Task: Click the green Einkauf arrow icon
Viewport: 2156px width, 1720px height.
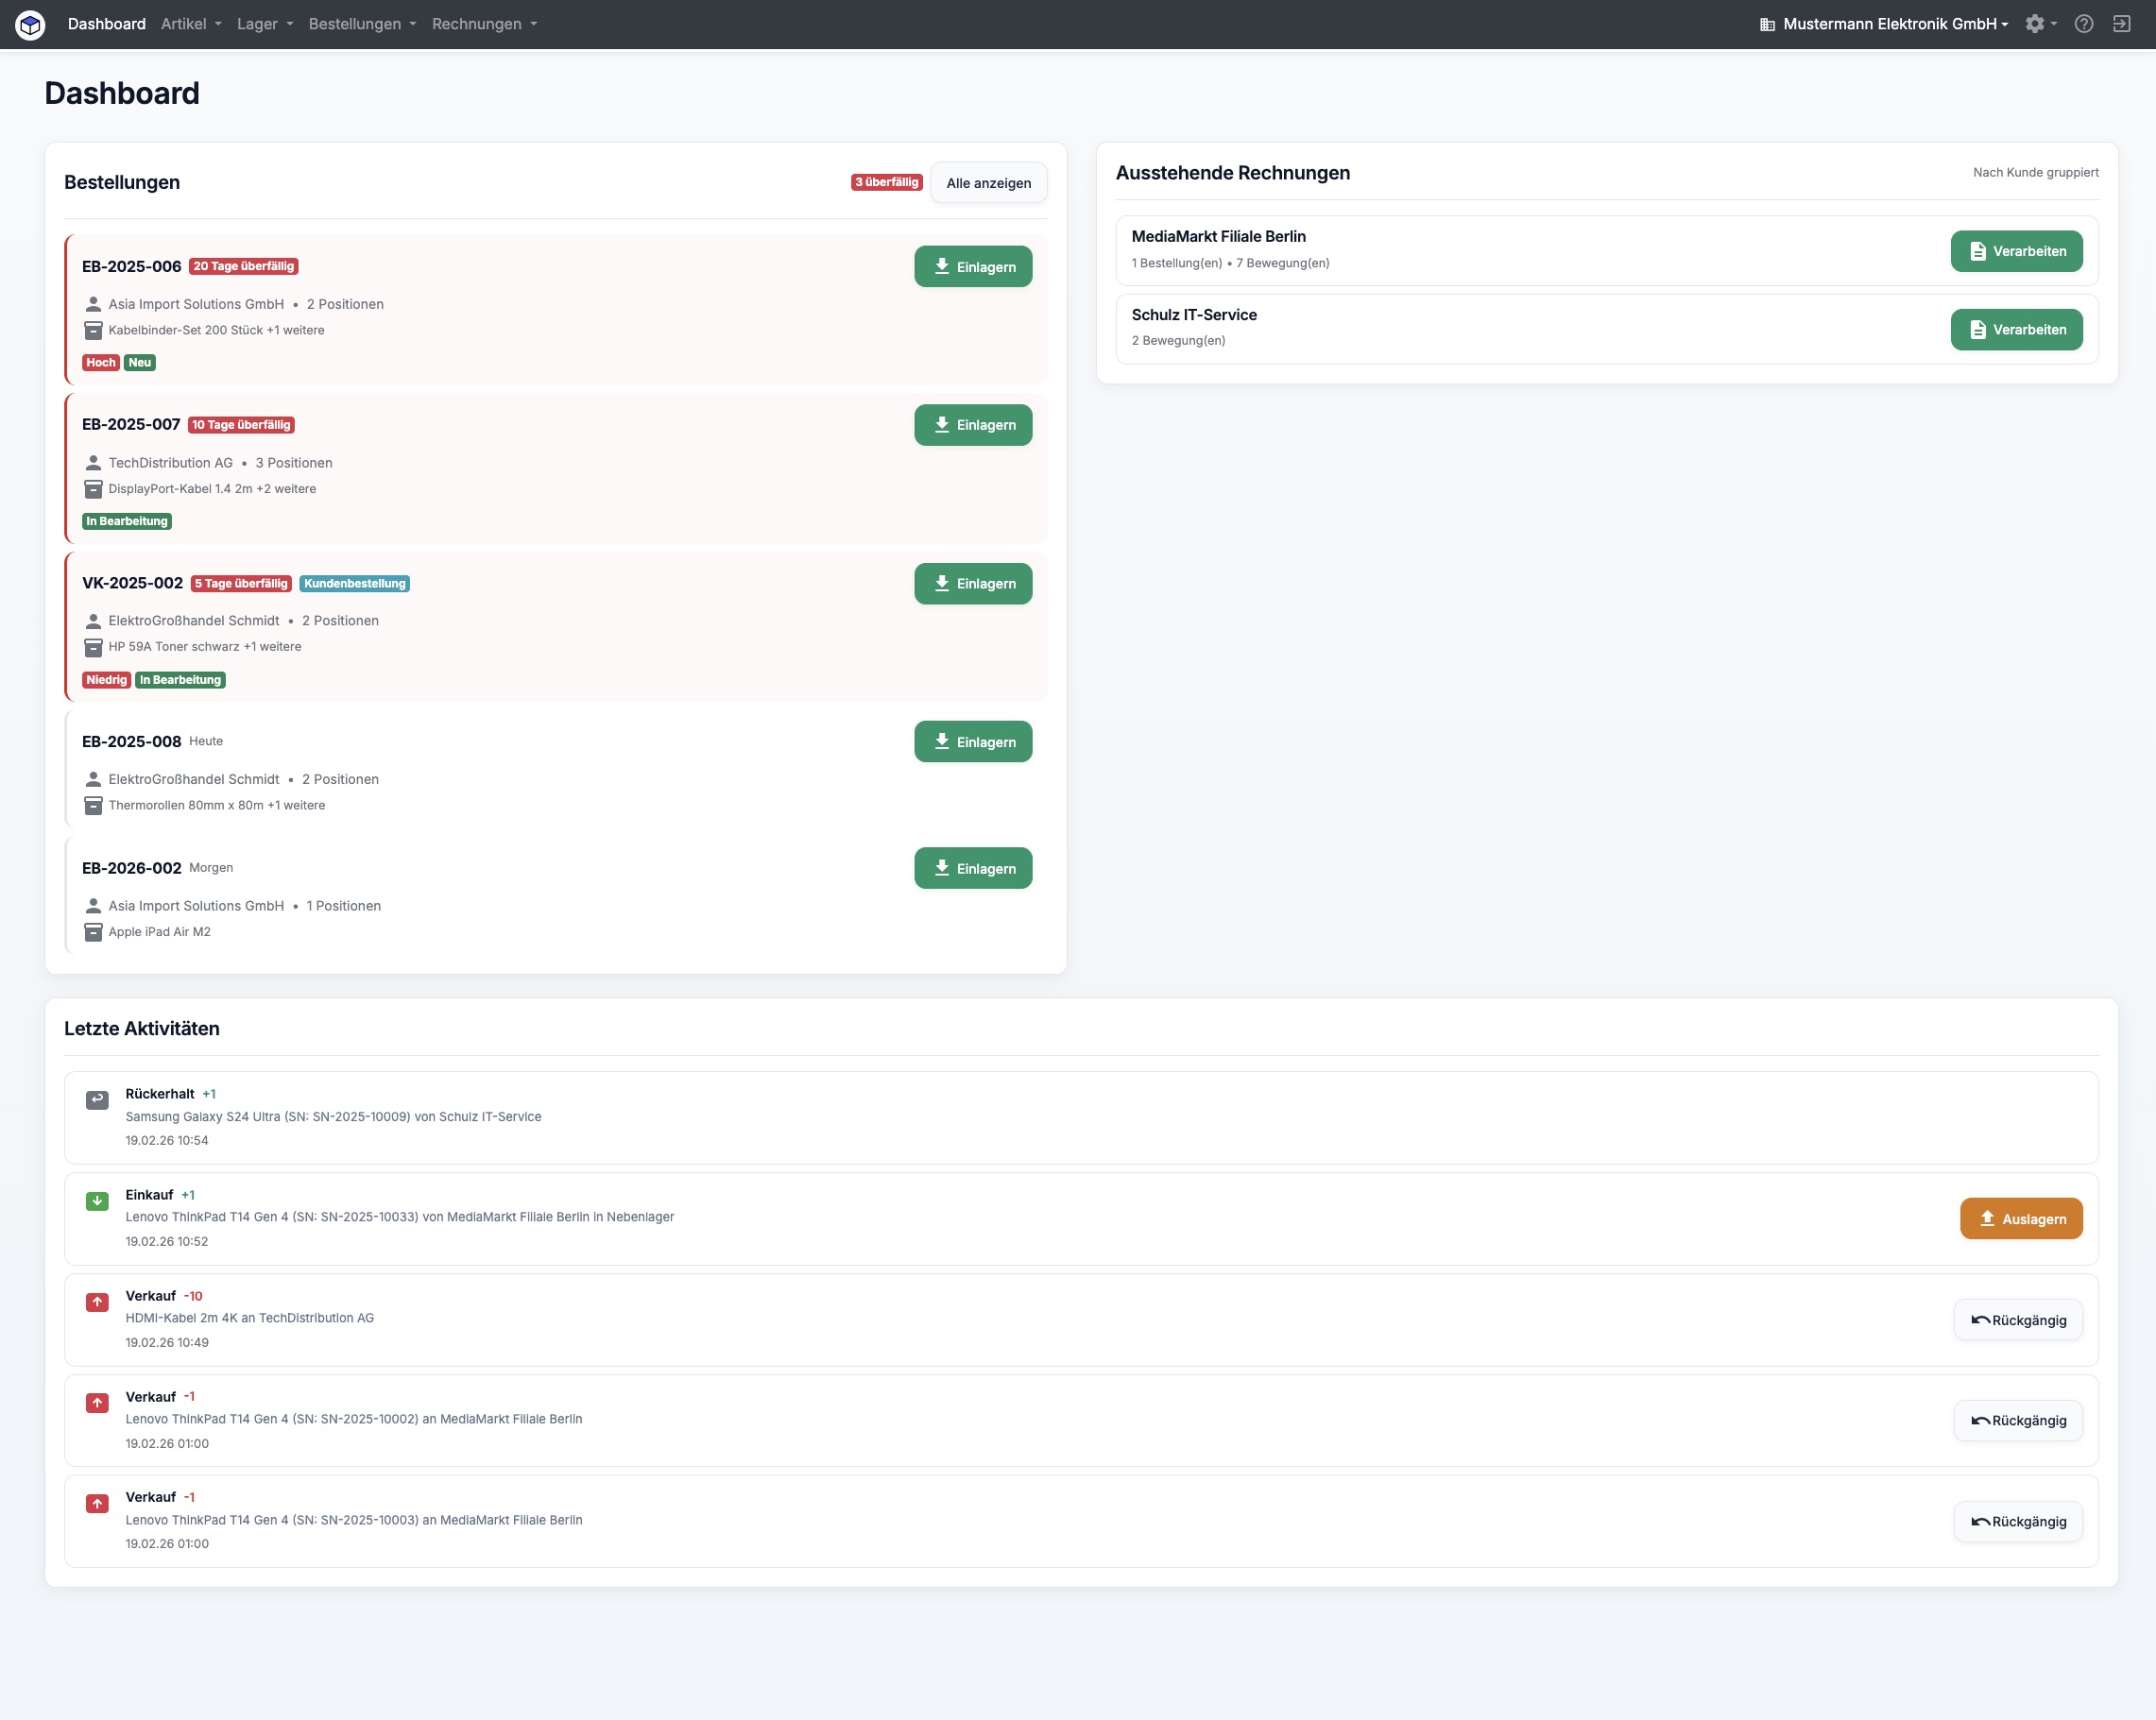Action: (x=97, y=1200)
